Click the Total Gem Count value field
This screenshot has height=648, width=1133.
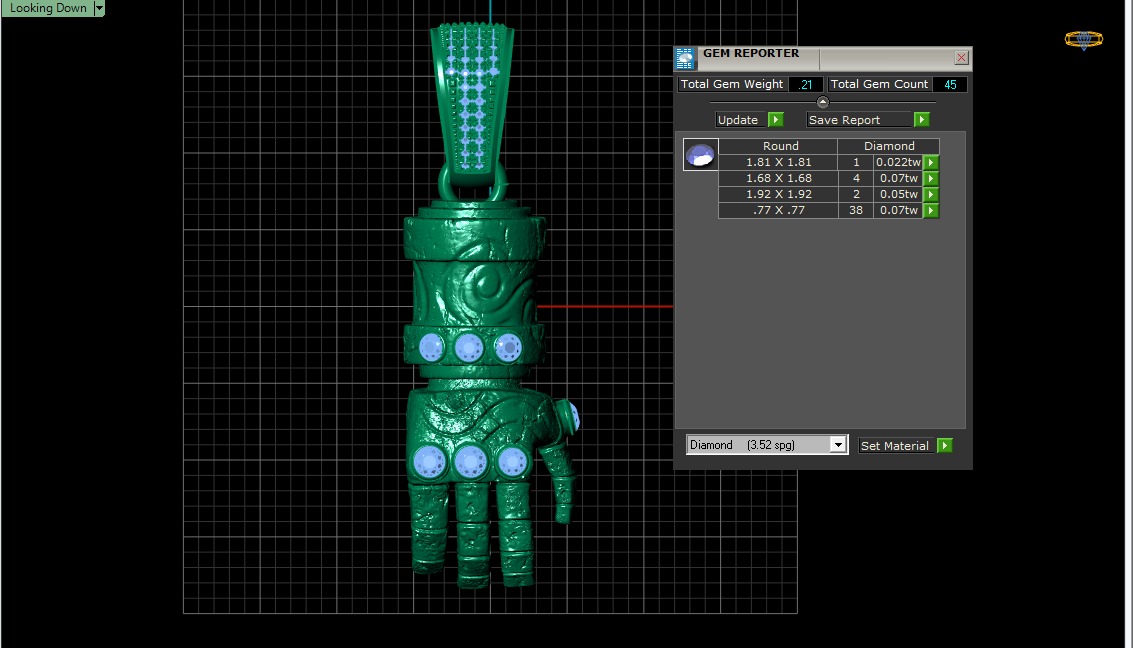pos(950,85)
